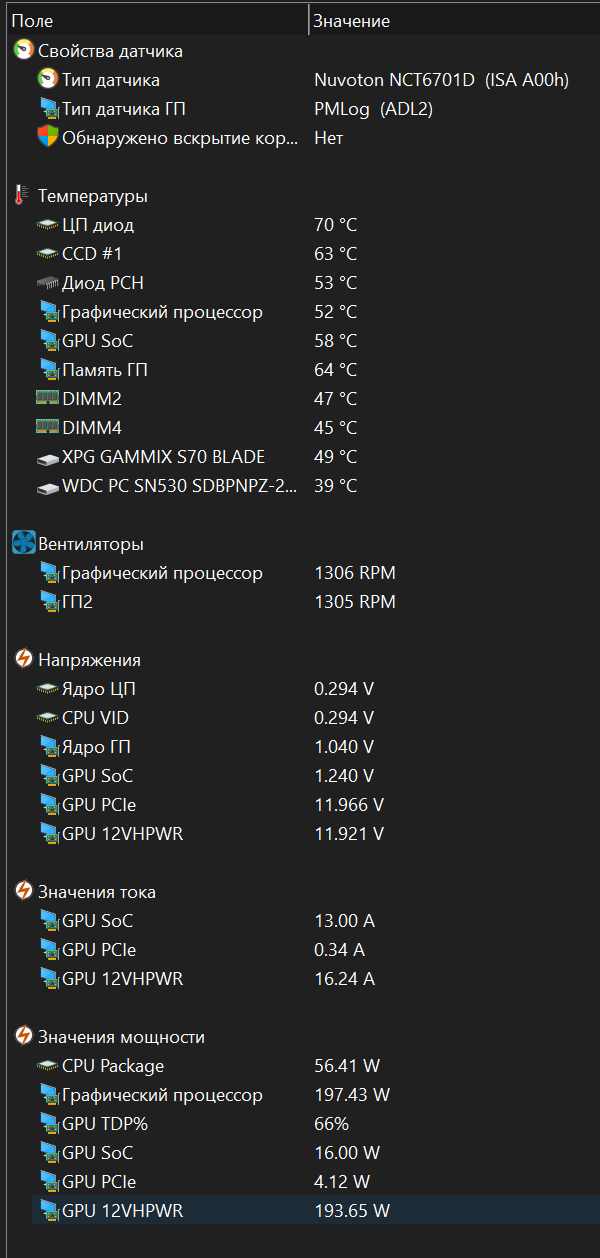Click the shield icon for chassis intrusion
This screenshot has height=1258, width=600.
[x=47, y=138]
